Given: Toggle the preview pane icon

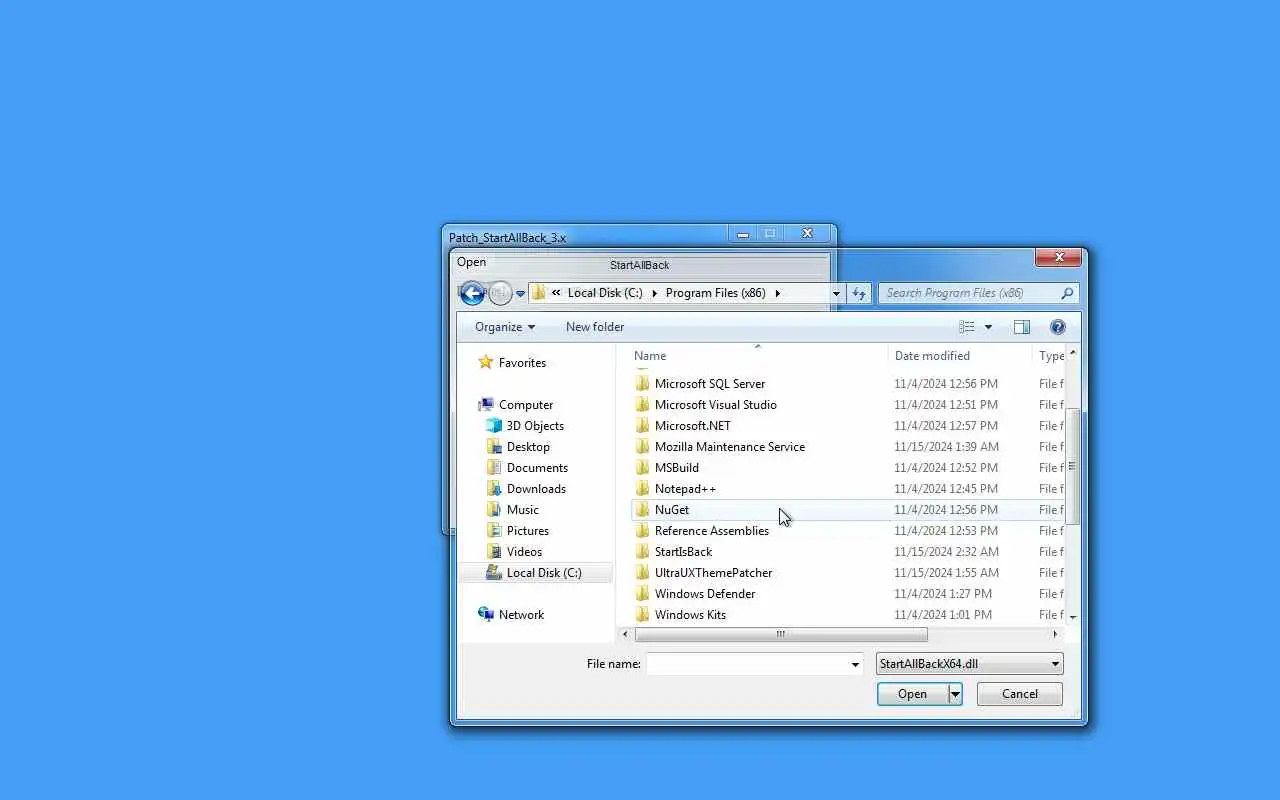Looking at the screenshot, I should (1022, 327).
